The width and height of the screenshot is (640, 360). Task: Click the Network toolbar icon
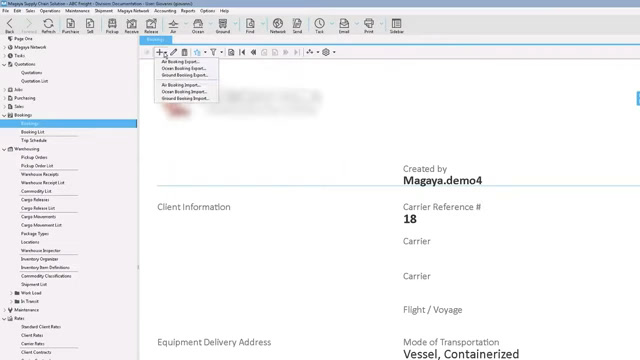coord(278,24)
